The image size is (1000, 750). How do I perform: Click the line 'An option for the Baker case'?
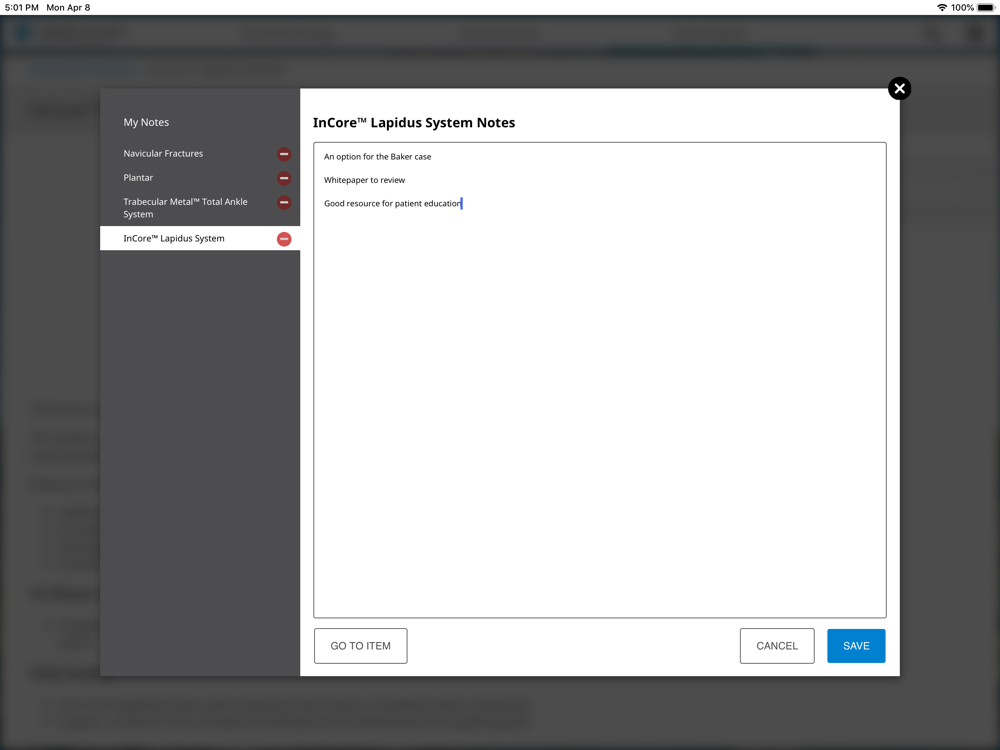[x=378, y=157]
